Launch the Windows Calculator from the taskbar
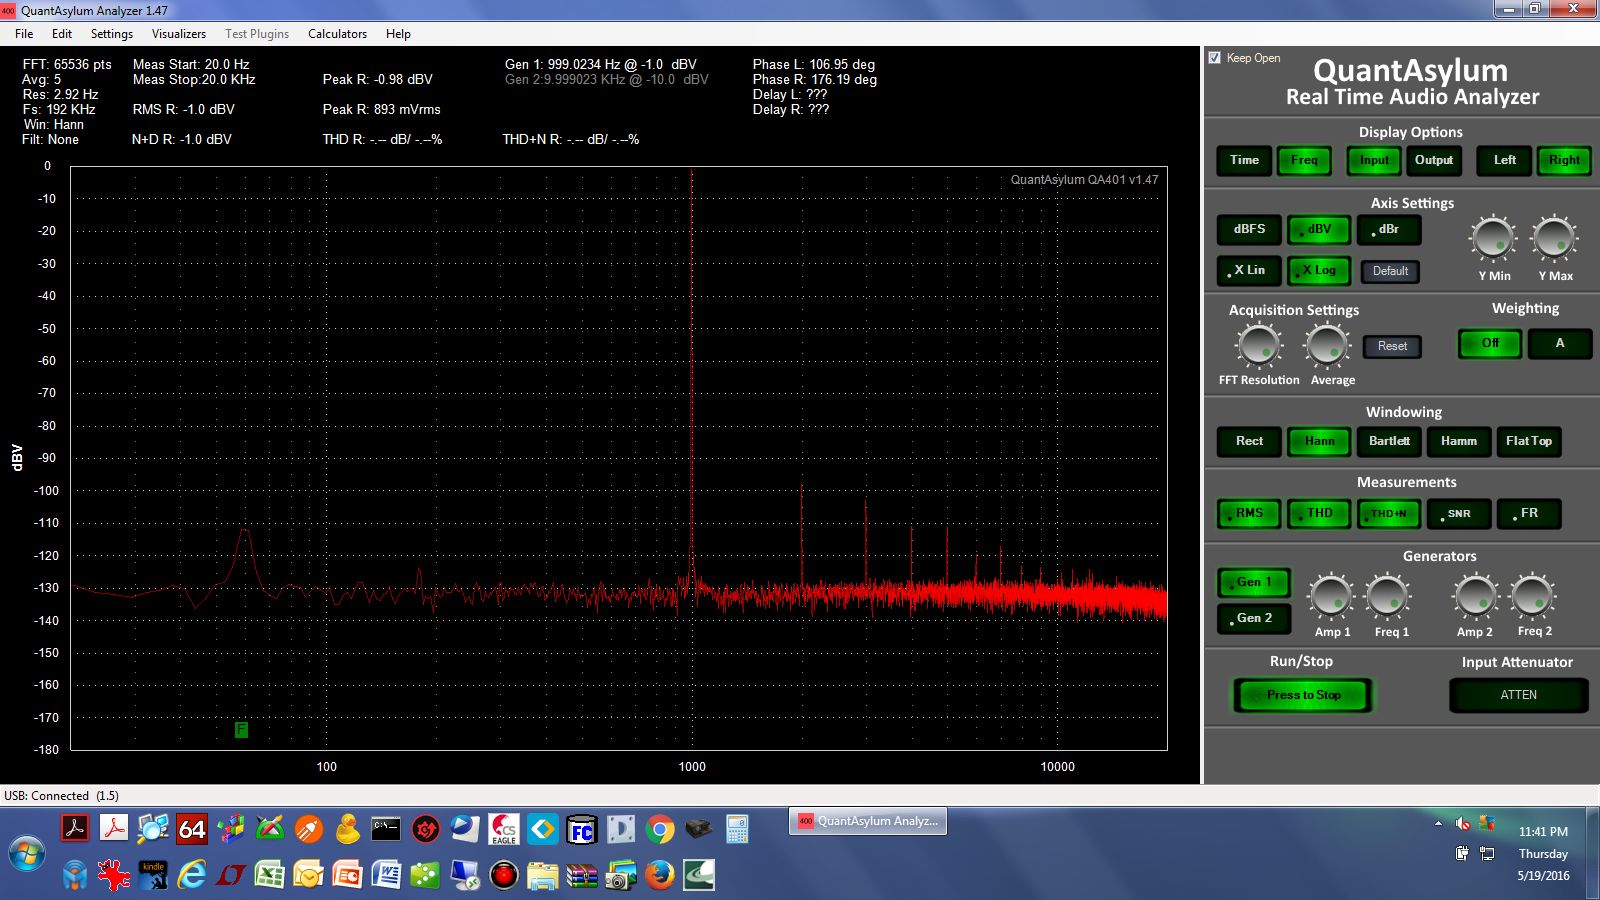The image size is (1600, 900). coord(737,829)
